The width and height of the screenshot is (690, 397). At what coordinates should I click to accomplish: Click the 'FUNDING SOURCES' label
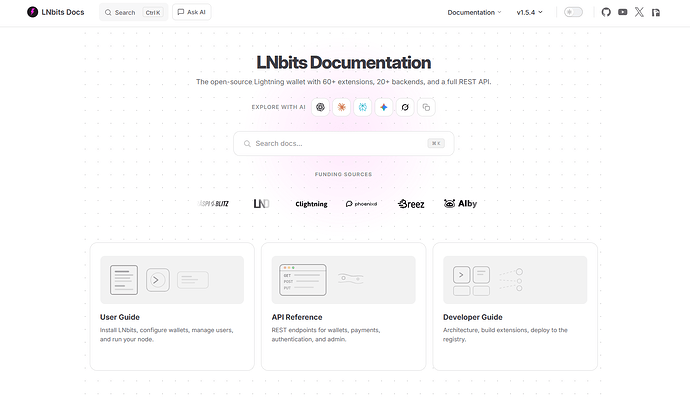343,174
